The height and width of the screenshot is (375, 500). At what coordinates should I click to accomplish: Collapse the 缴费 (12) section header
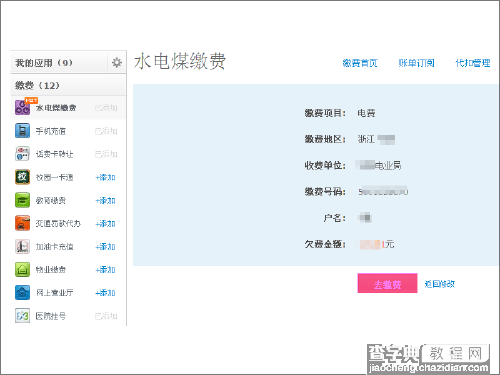click(68, 85)
